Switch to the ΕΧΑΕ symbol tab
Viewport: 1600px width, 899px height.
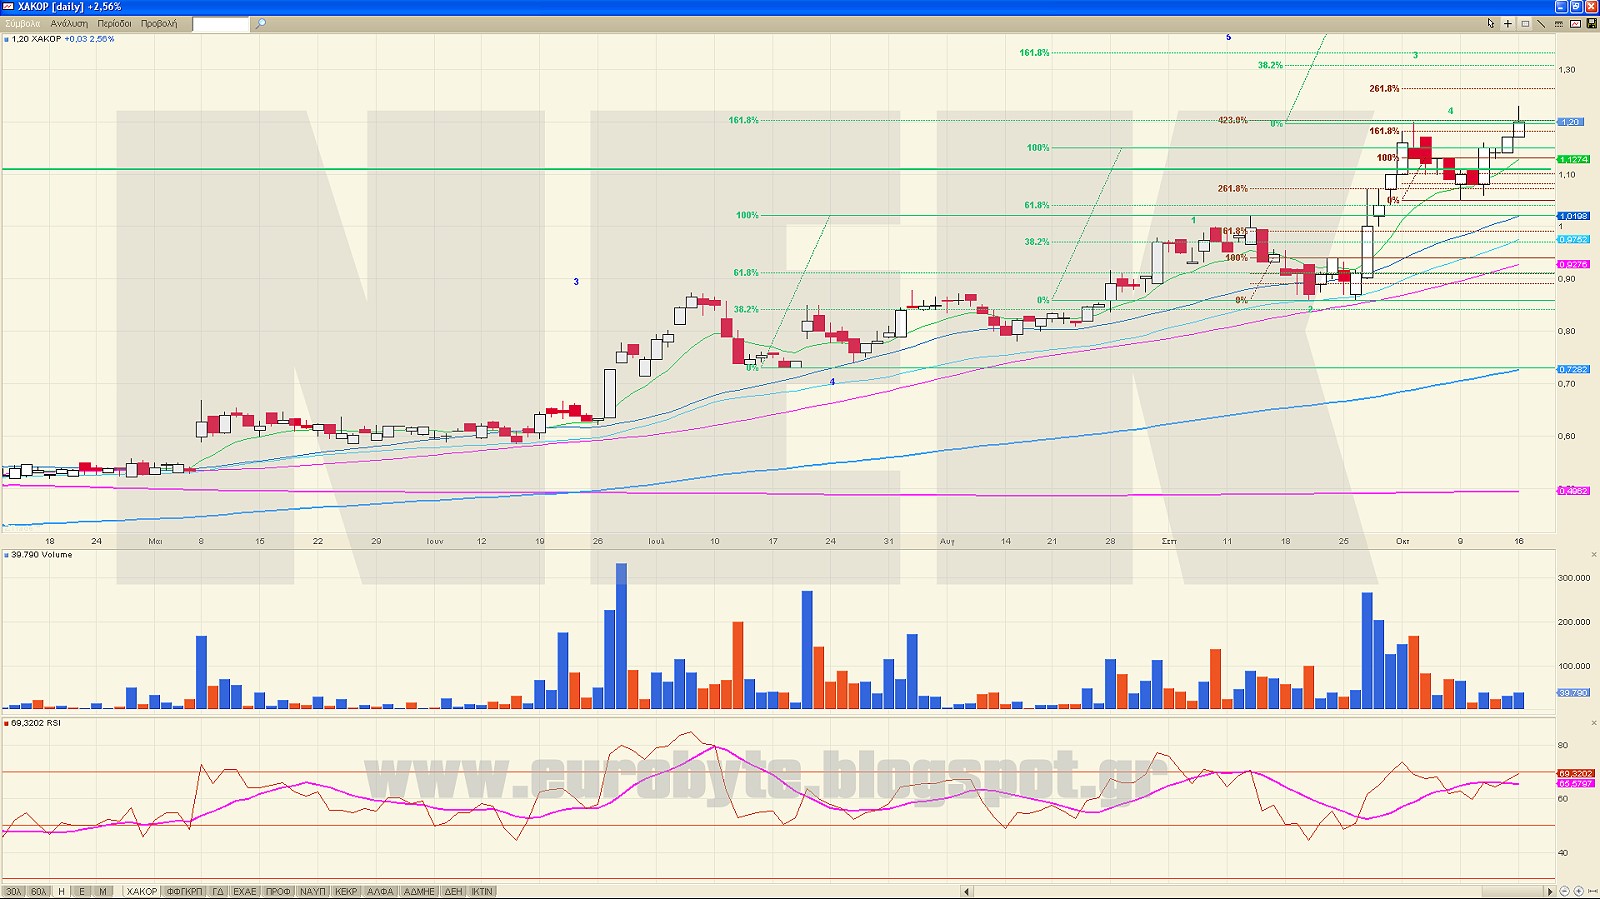click(x=245, y=892)
